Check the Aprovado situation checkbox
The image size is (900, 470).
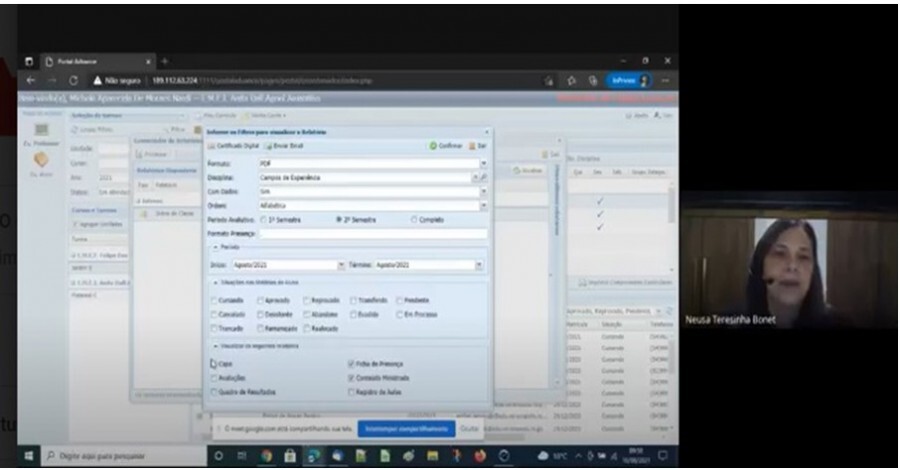coord(260,300)
